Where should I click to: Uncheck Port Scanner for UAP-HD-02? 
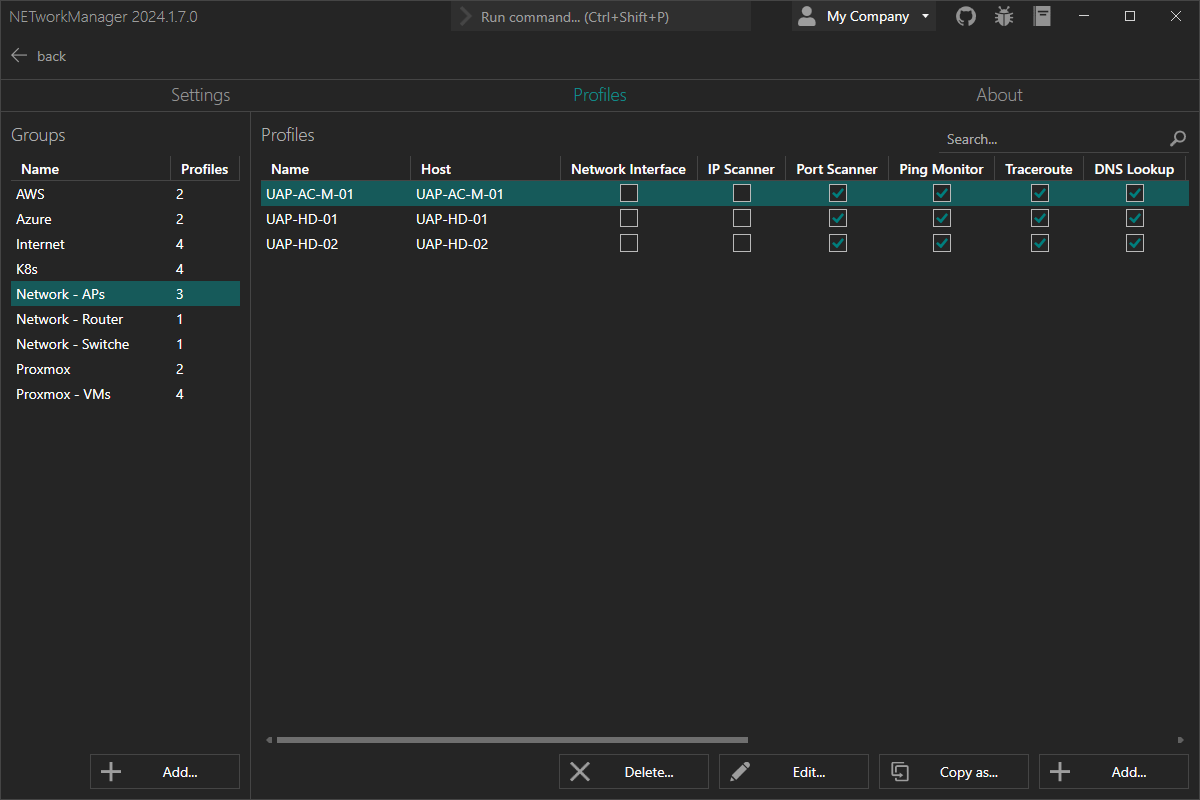coord(837,243)
